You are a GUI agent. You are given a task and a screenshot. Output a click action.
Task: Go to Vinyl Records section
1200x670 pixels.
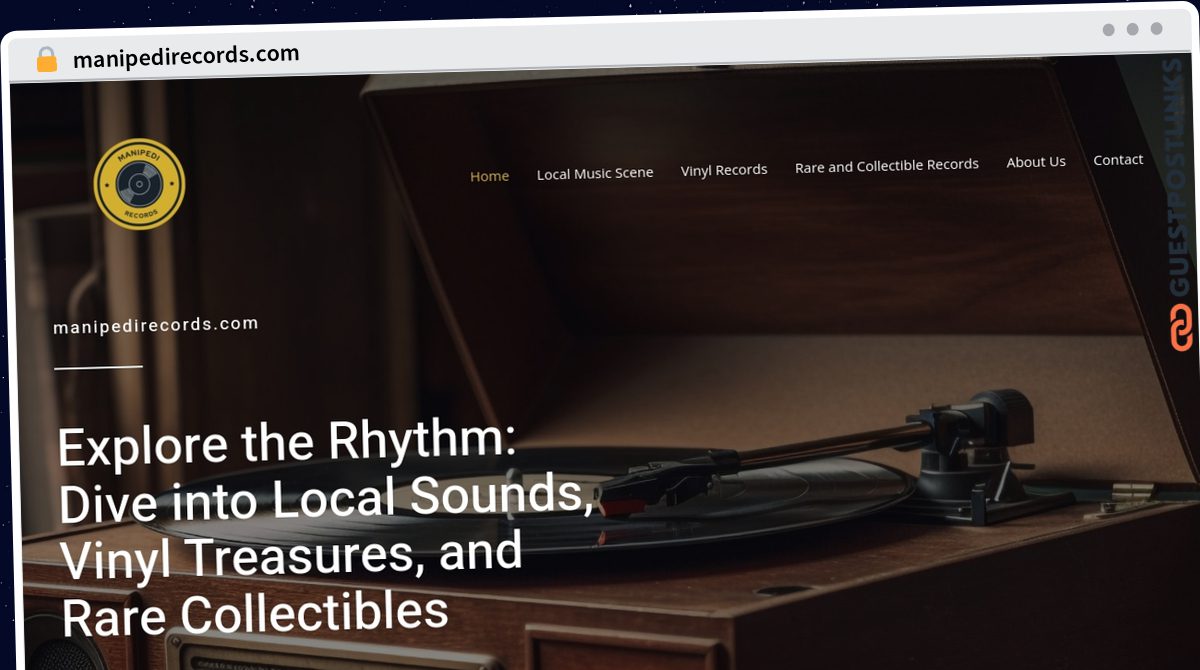pos(724,170)
